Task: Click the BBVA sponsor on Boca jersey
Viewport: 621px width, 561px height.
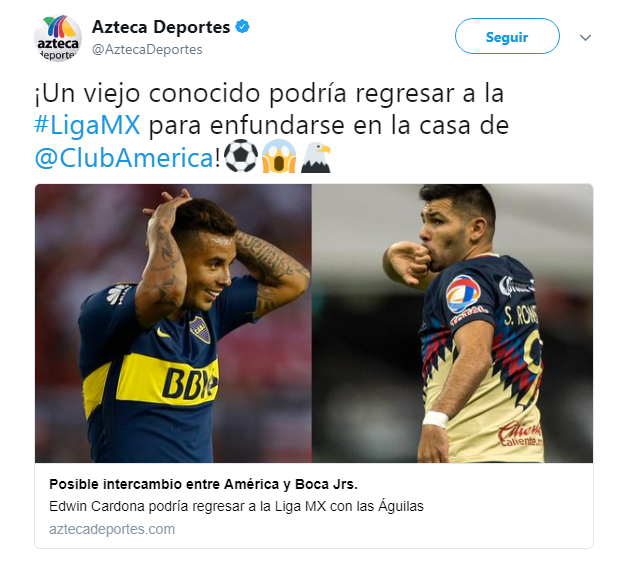Action: (x=189, y=382)
